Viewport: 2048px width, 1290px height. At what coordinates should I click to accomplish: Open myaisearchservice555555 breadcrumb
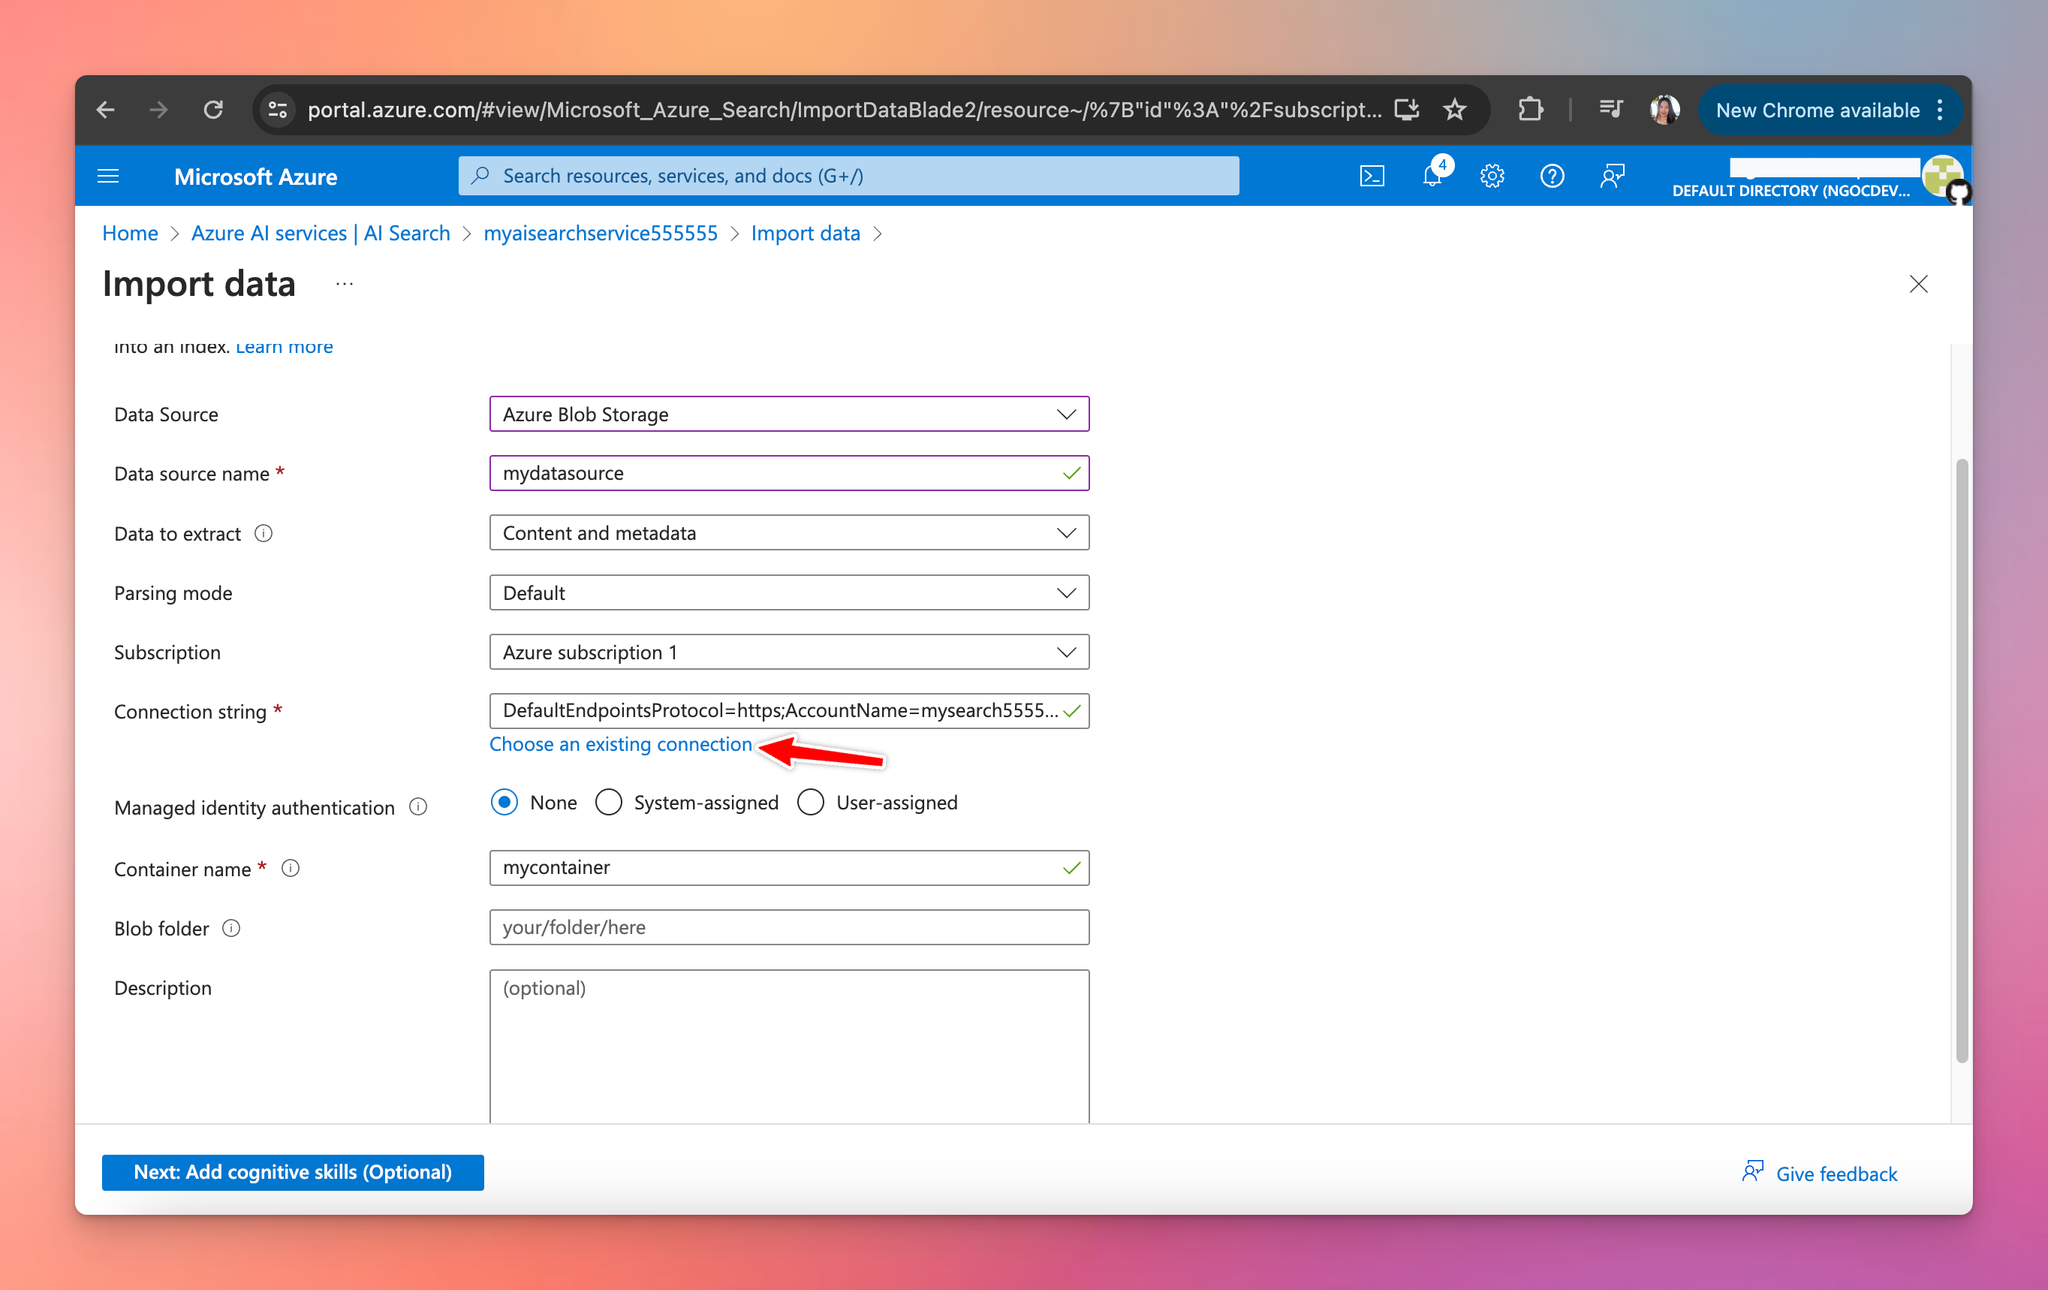[x=600, y=233]
